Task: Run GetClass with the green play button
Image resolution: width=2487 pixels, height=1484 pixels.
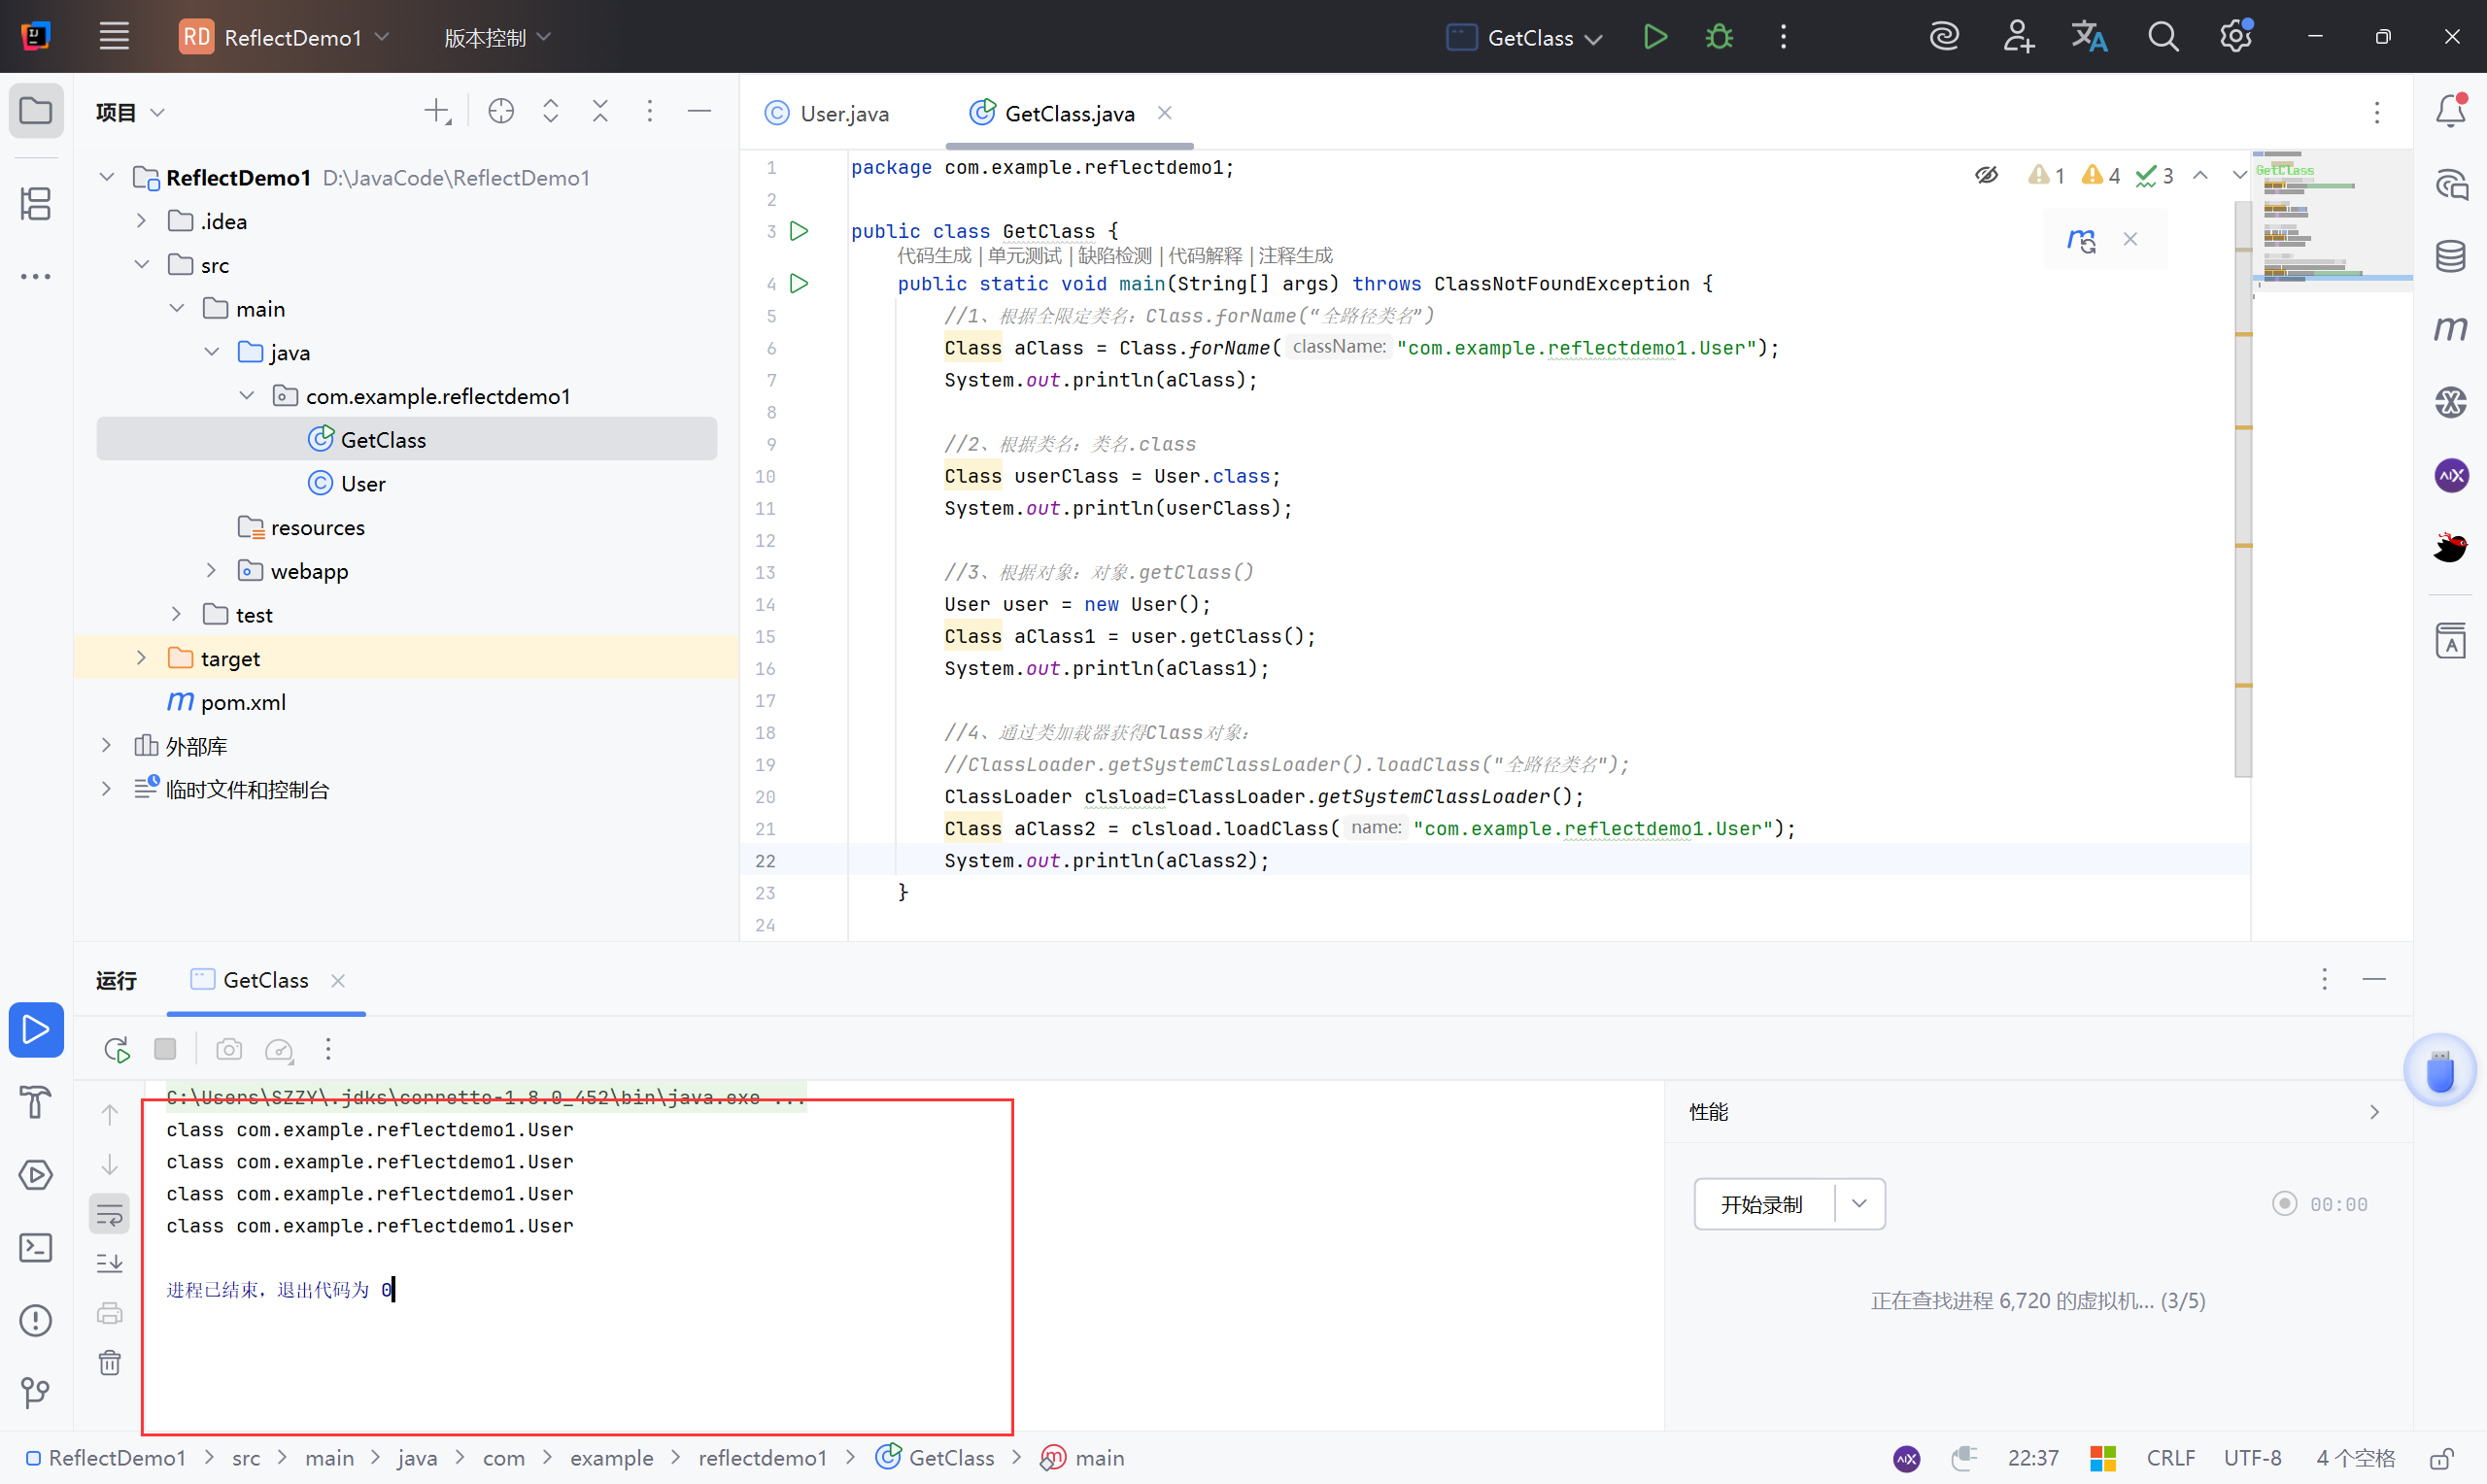Action: click(x=1655, y=37)
